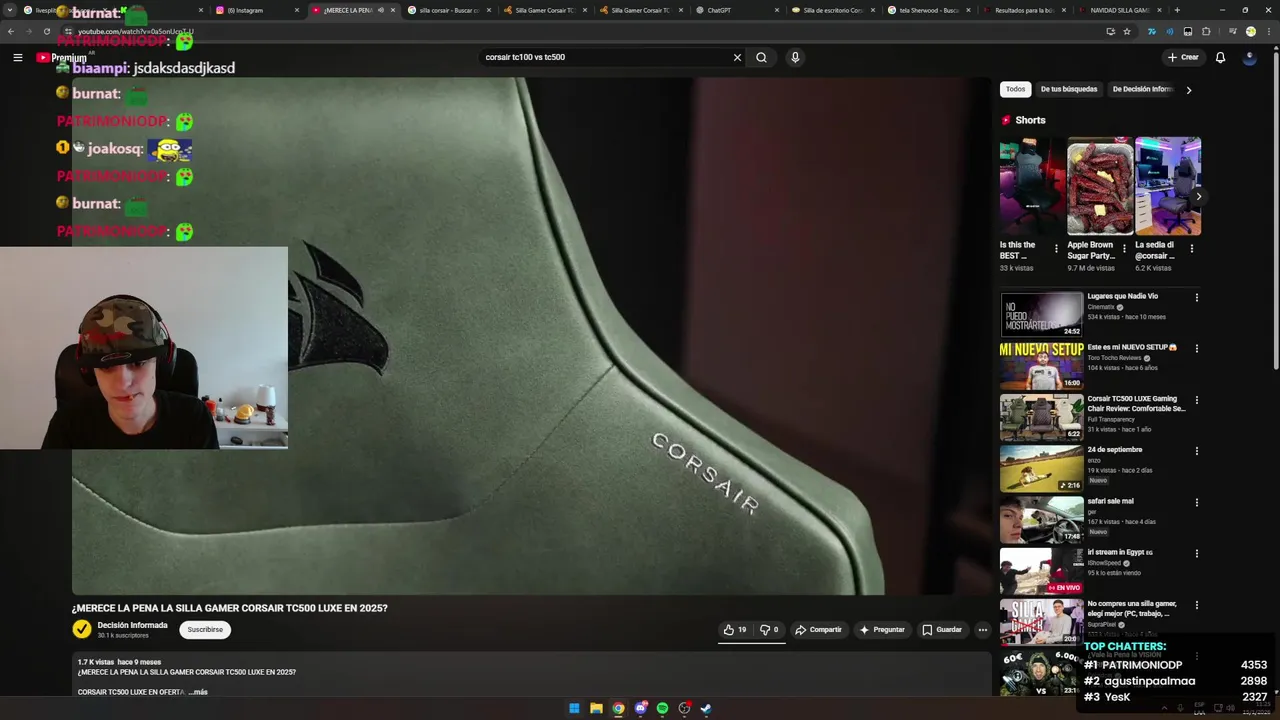
Task: Show more filter chips with right arrow
Action: pos(1188,90)
